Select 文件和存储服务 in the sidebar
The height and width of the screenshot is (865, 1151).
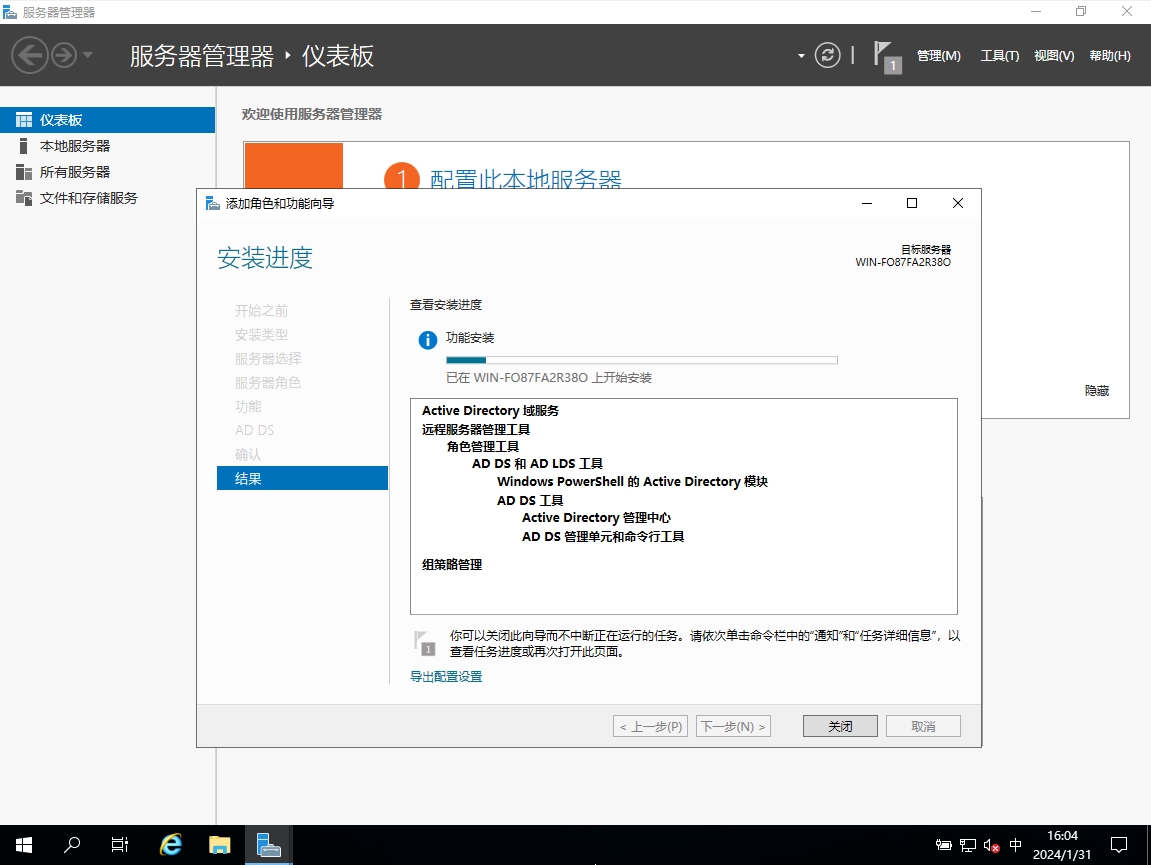click(x=88, y=198)
